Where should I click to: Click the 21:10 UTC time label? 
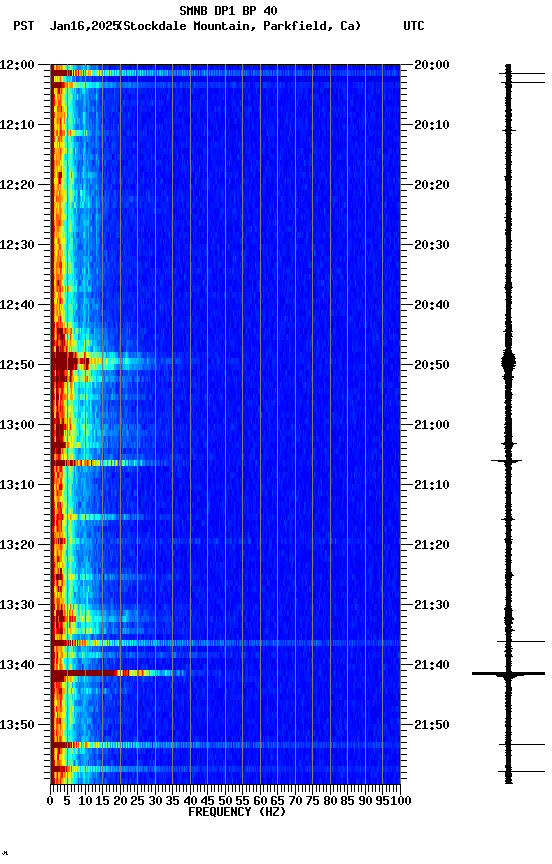(432, 485)
